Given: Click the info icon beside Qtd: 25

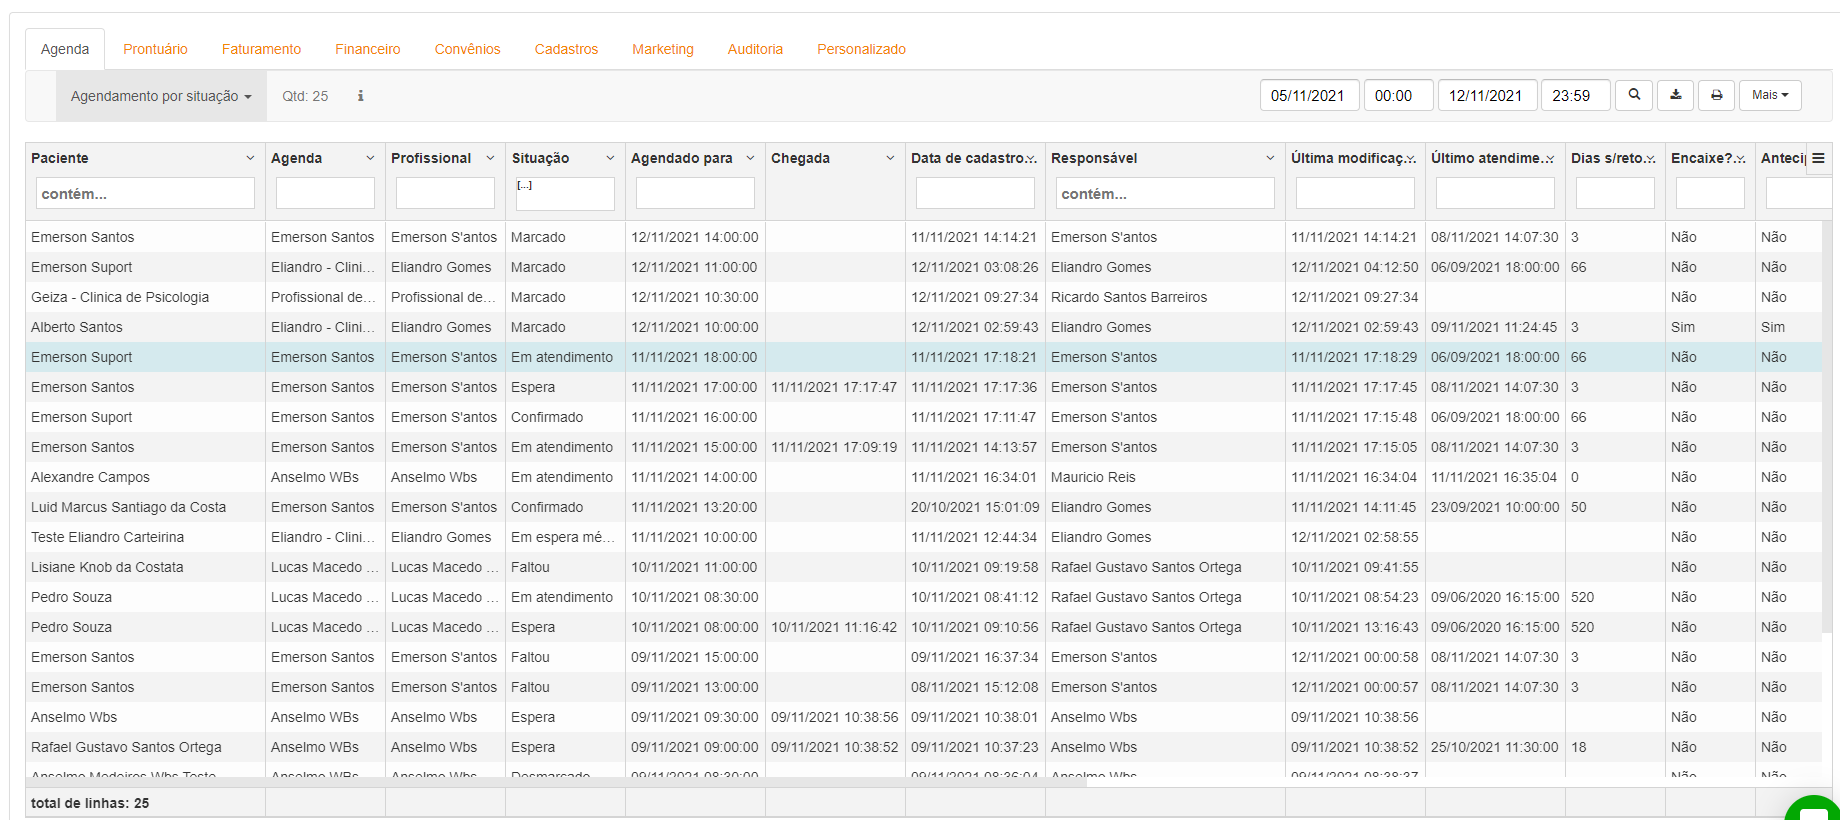Looking at the screenshot, I should [361, 96].
